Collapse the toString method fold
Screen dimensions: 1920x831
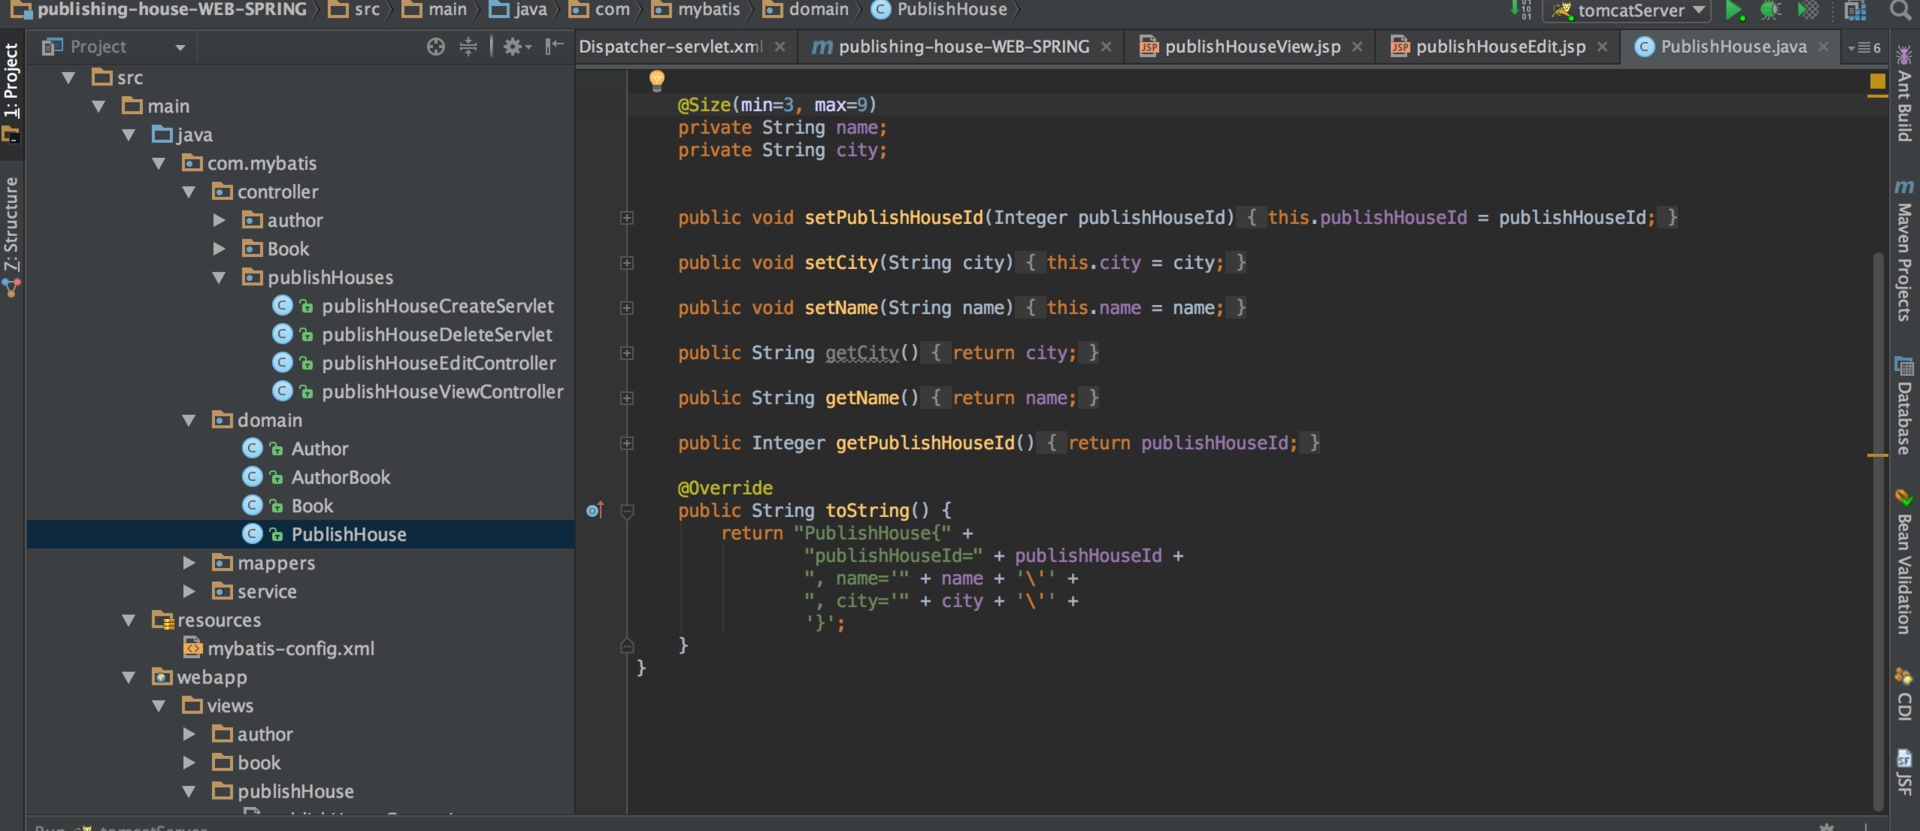627,511
